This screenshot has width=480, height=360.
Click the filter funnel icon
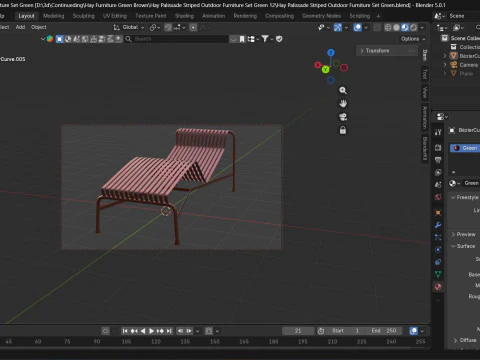pyautogui.click(x=265, y=39)
